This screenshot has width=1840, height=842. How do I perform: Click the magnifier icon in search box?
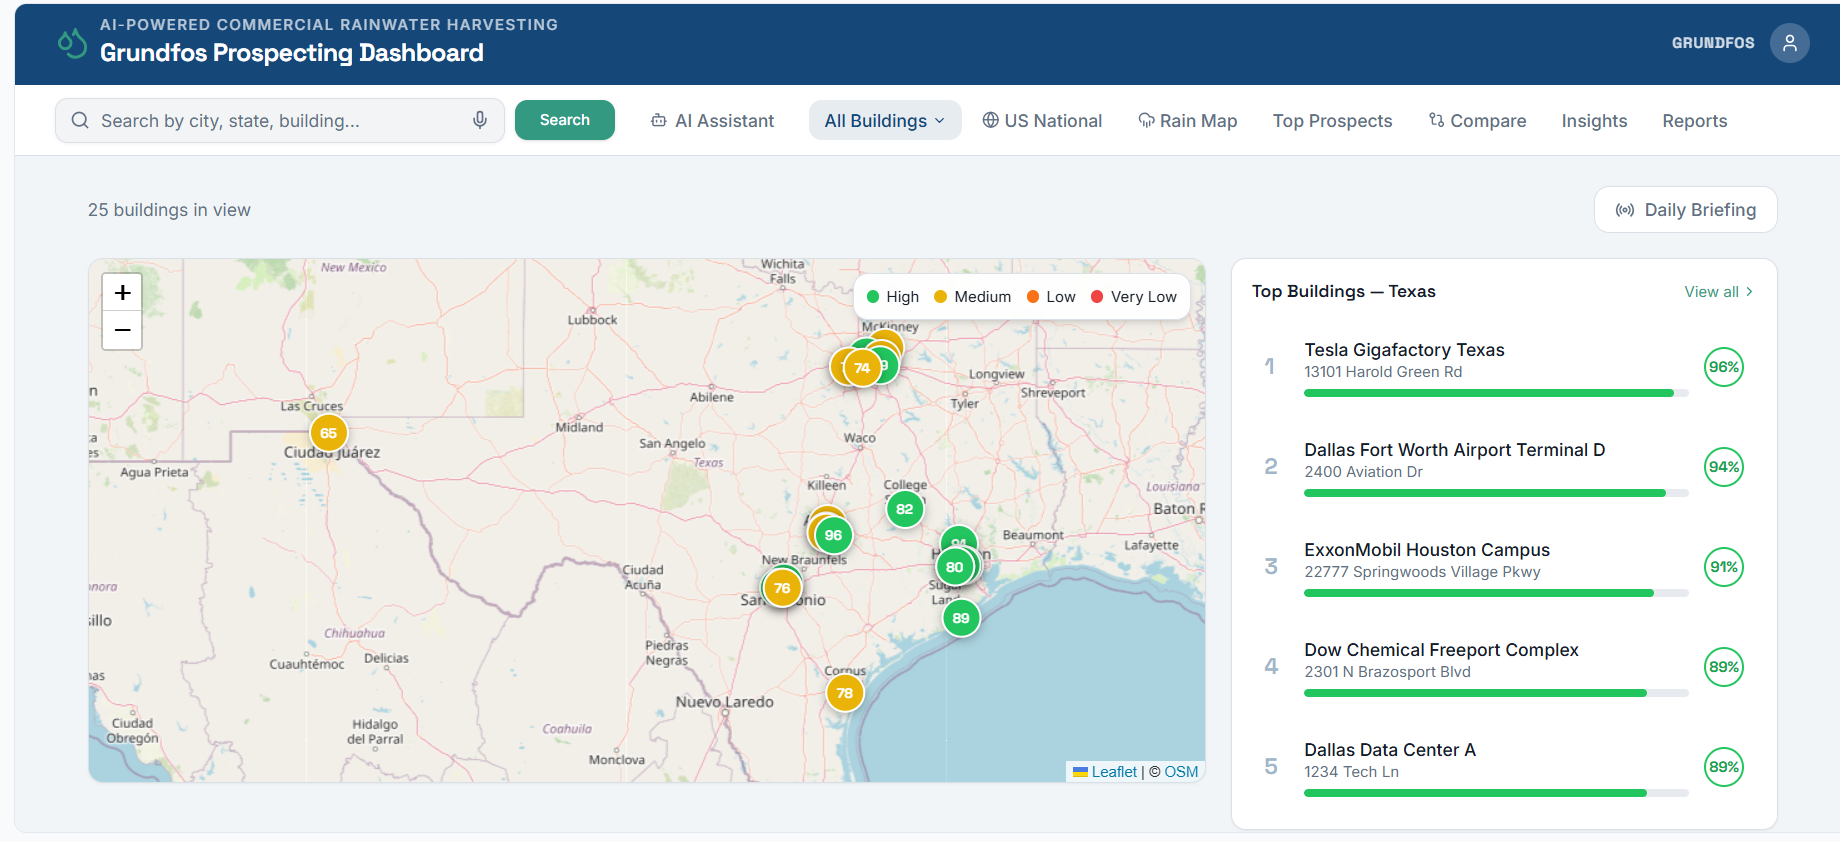pos(80,120)
